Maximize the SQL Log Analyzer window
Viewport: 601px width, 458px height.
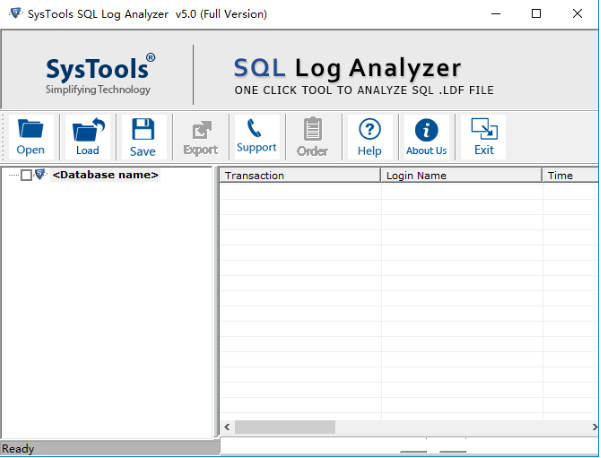[x=536, y=14]
